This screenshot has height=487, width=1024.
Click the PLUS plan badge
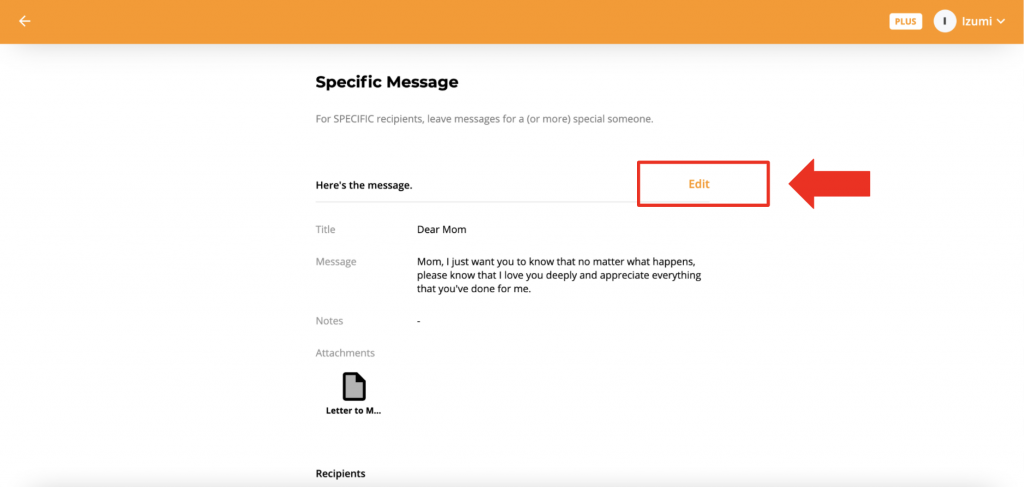click(905, 22)
